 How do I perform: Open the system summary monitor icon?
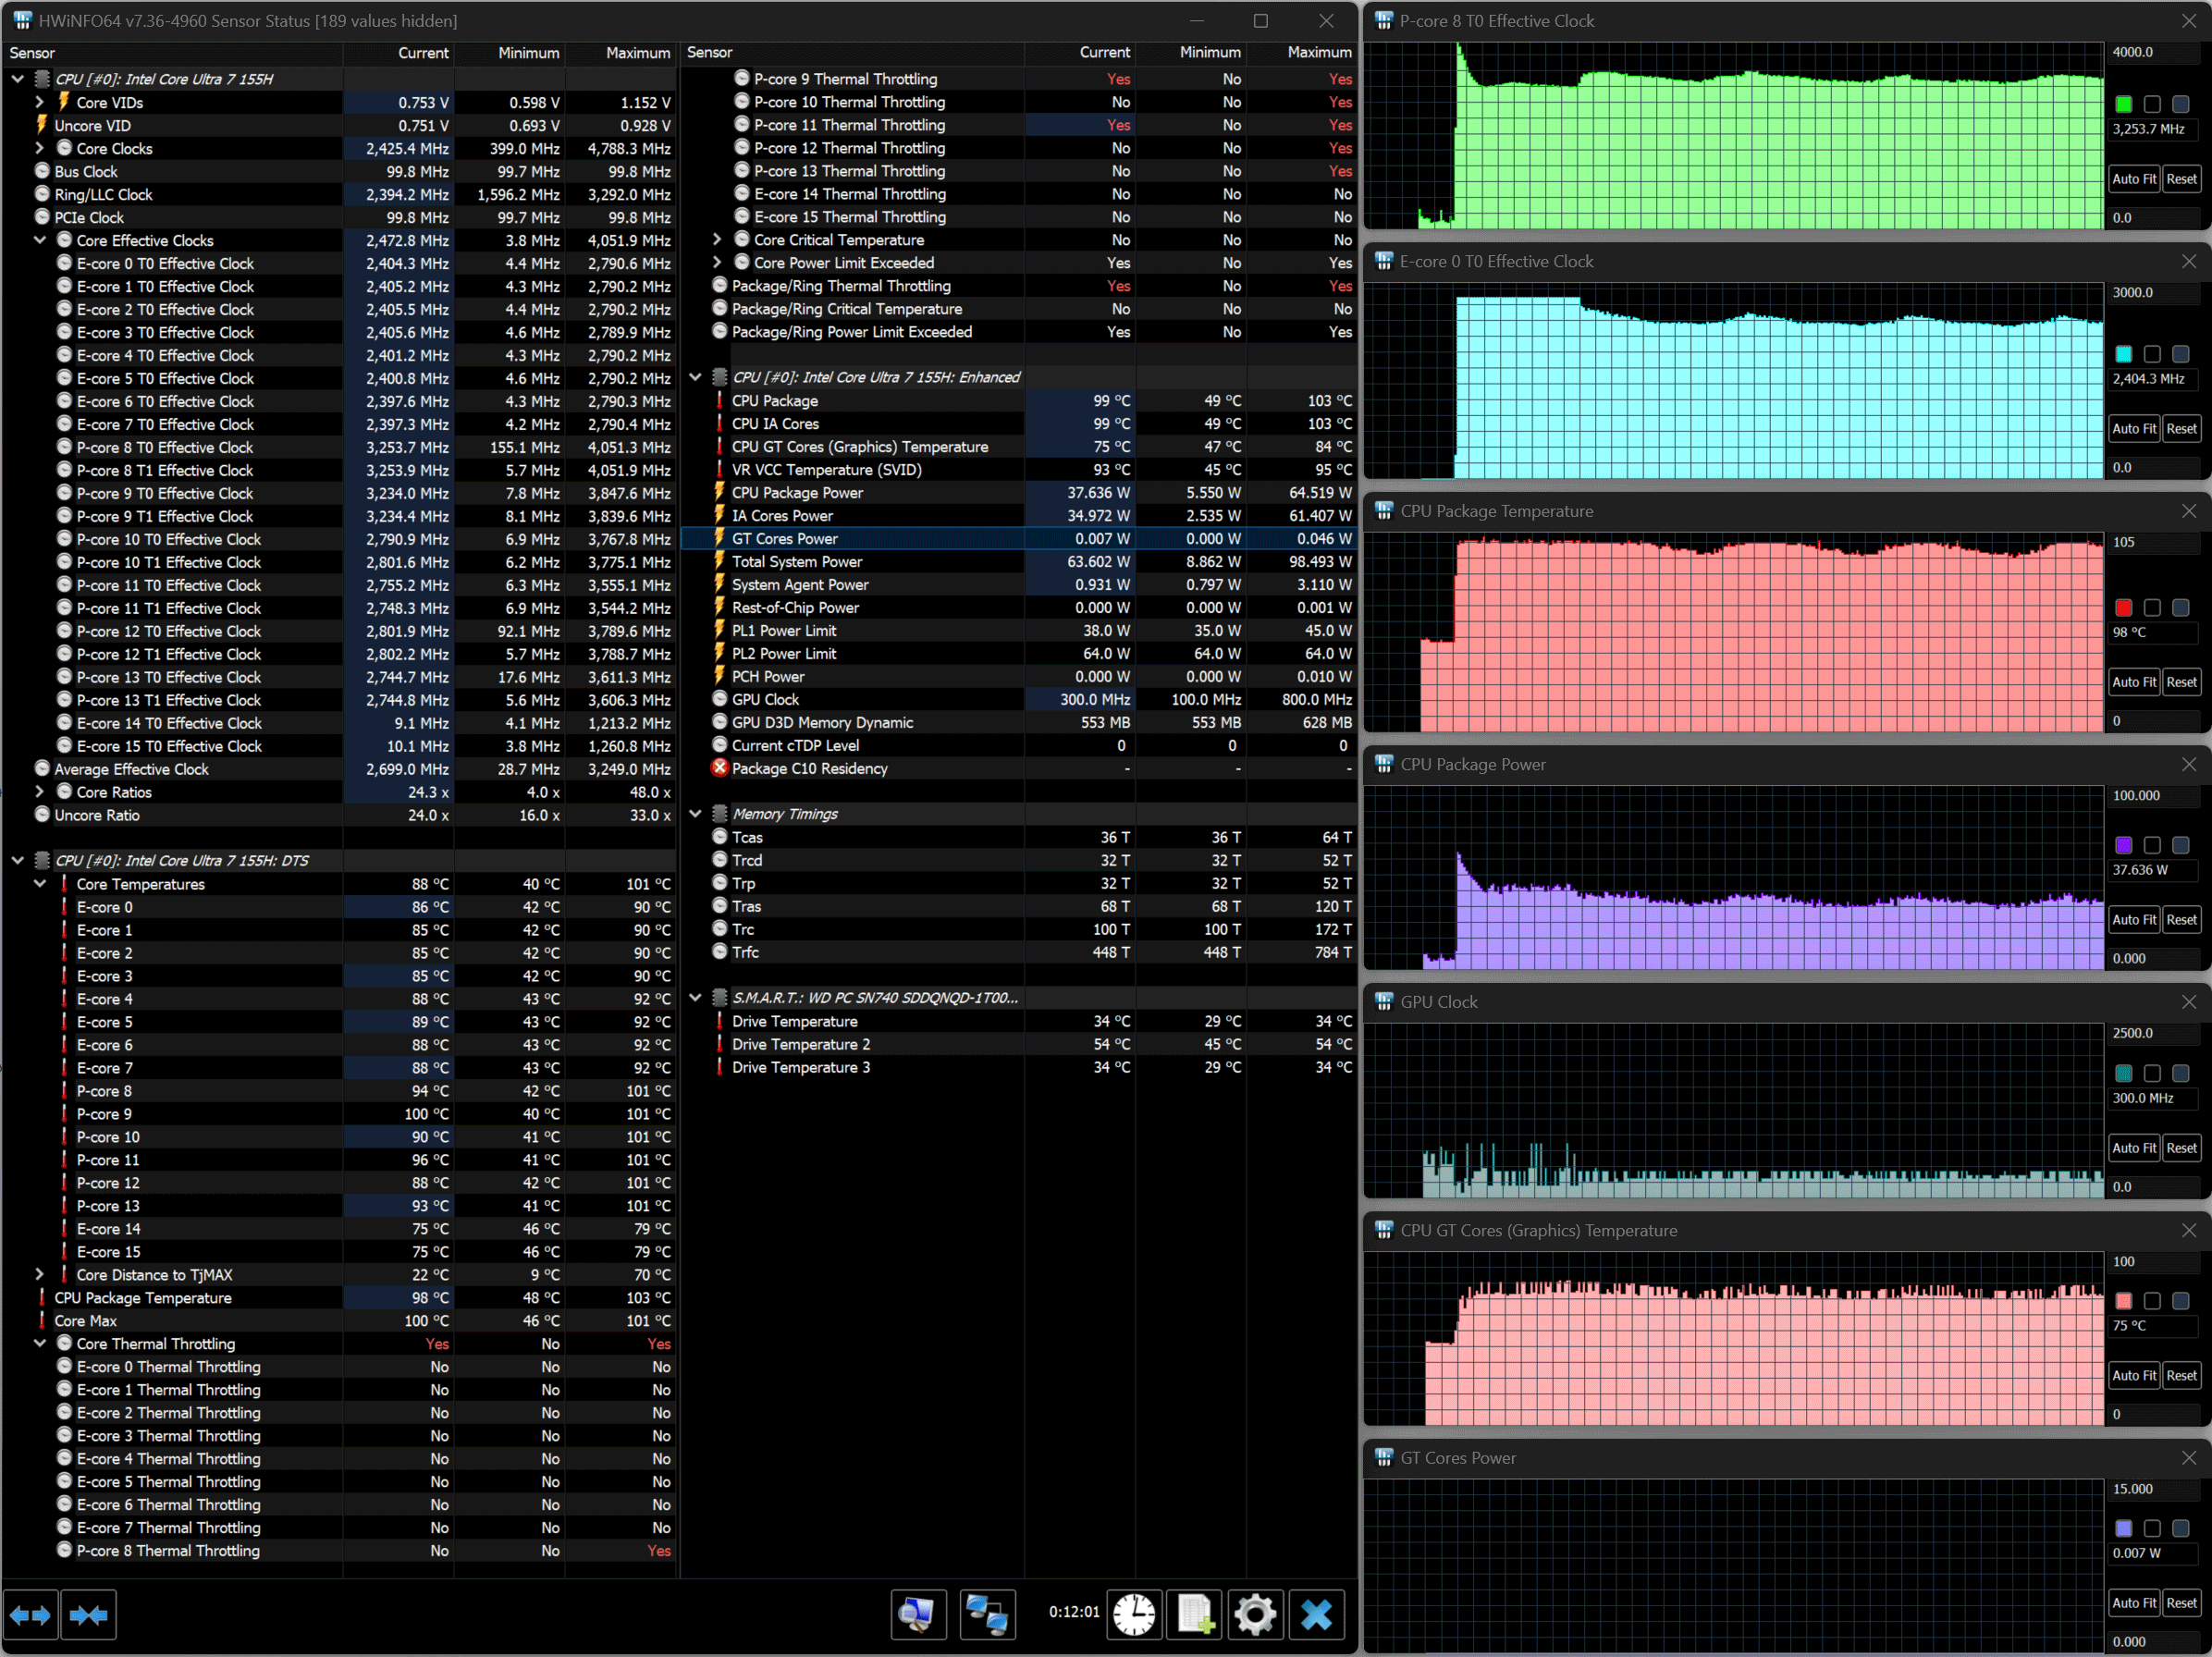(x=918, y=1614)
